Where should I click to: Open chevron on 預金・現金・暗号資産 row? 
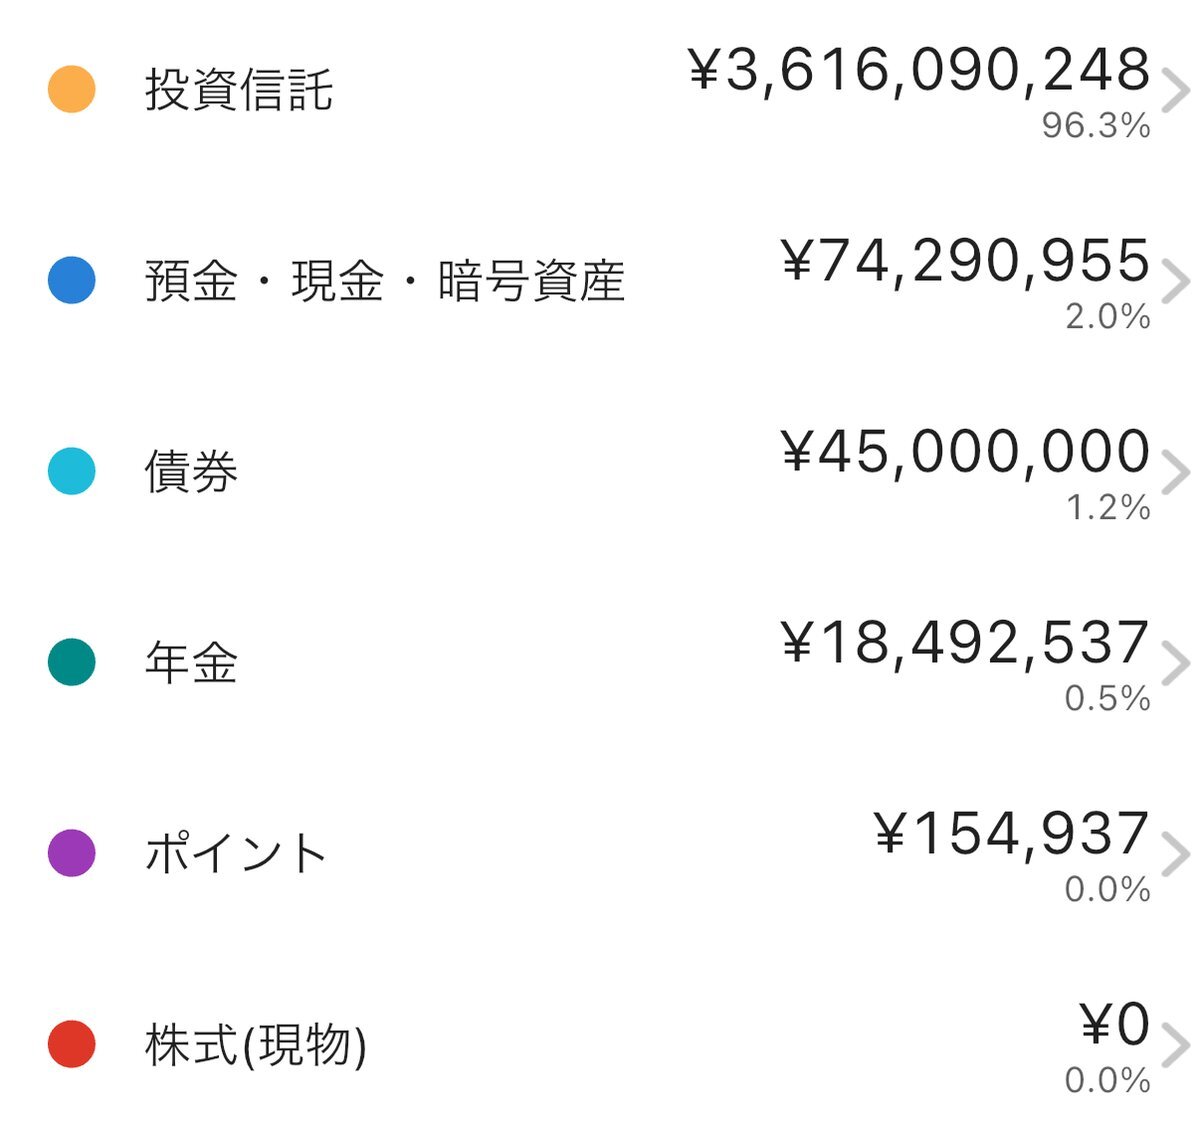(1177, 282)
